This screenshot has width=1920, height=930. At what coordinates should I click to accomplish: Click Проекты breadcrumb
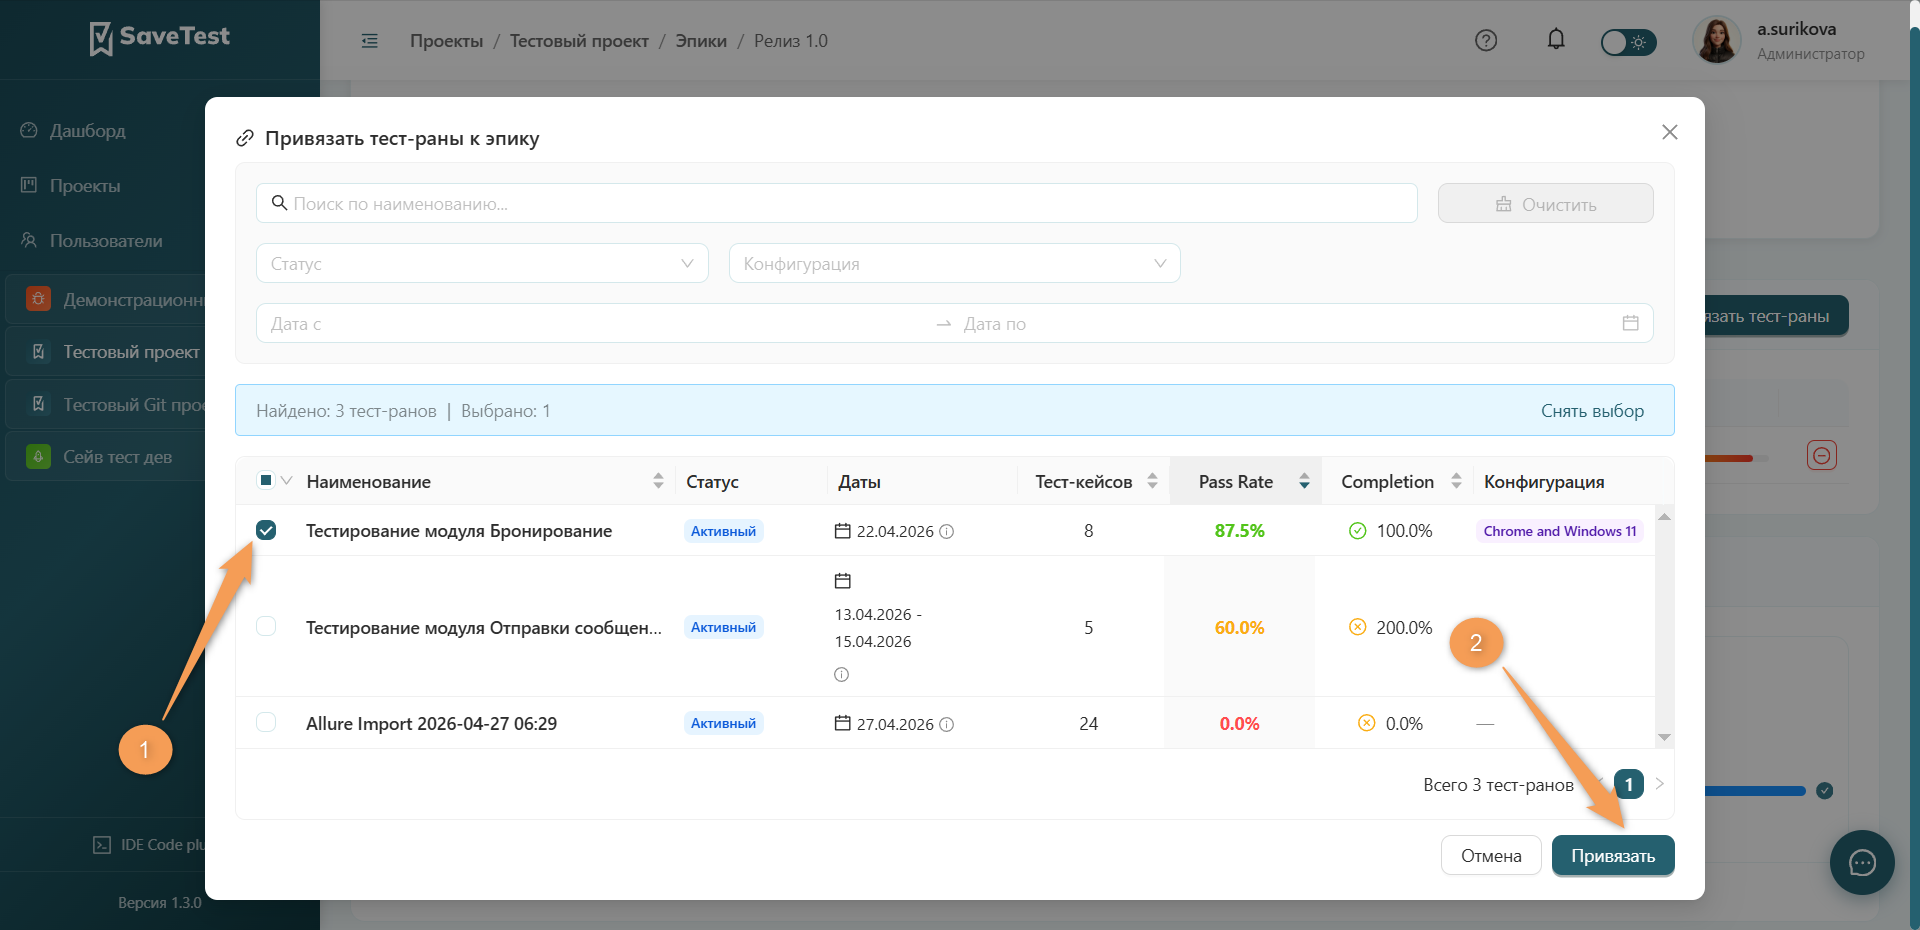(446, 41)
